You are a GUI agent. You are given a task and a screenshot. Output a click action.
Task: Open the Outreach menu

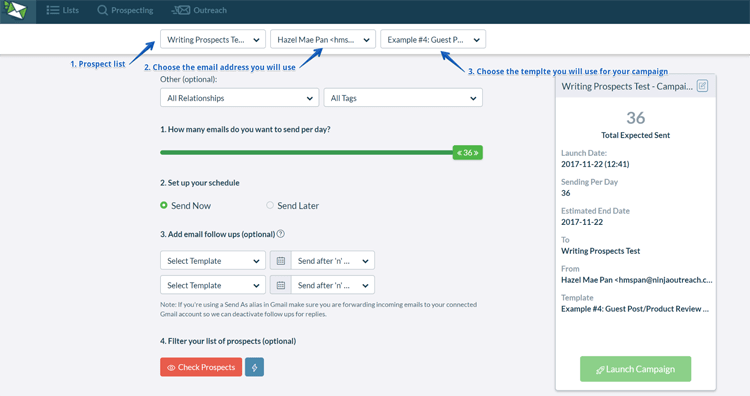(199, 10)
